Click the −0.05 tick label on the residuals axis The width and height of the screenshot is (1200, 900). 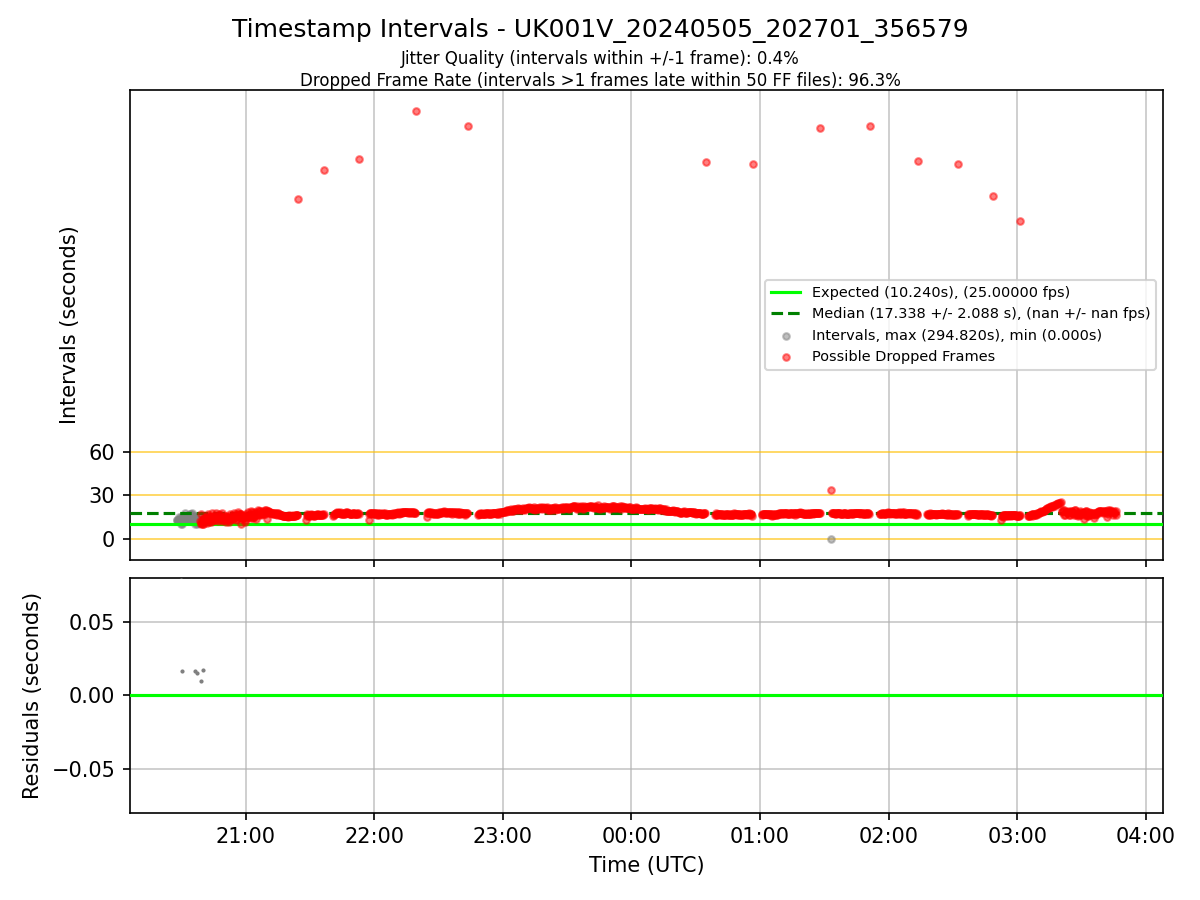(x=85, y=769)
